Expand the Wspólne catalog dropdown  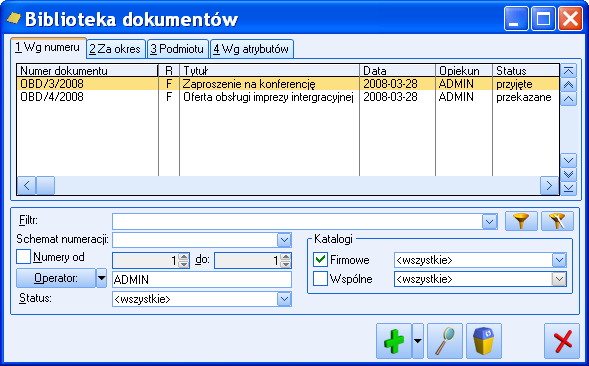[x=559, y=279]
